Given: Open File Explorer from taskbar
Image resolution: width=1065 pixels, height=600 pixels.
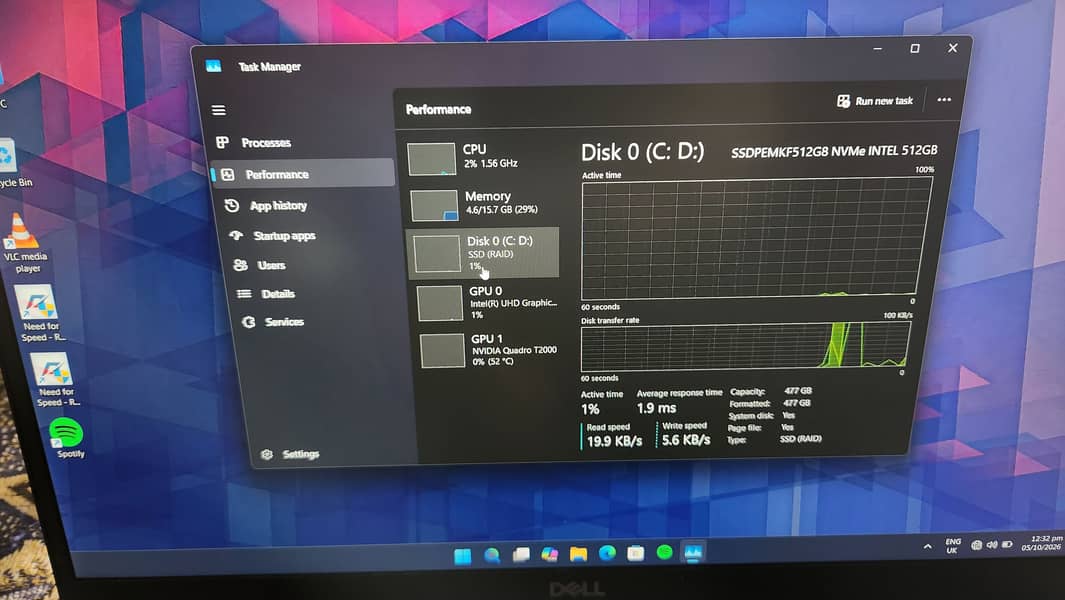Looking at the screenshot, I should click(578, 554).
